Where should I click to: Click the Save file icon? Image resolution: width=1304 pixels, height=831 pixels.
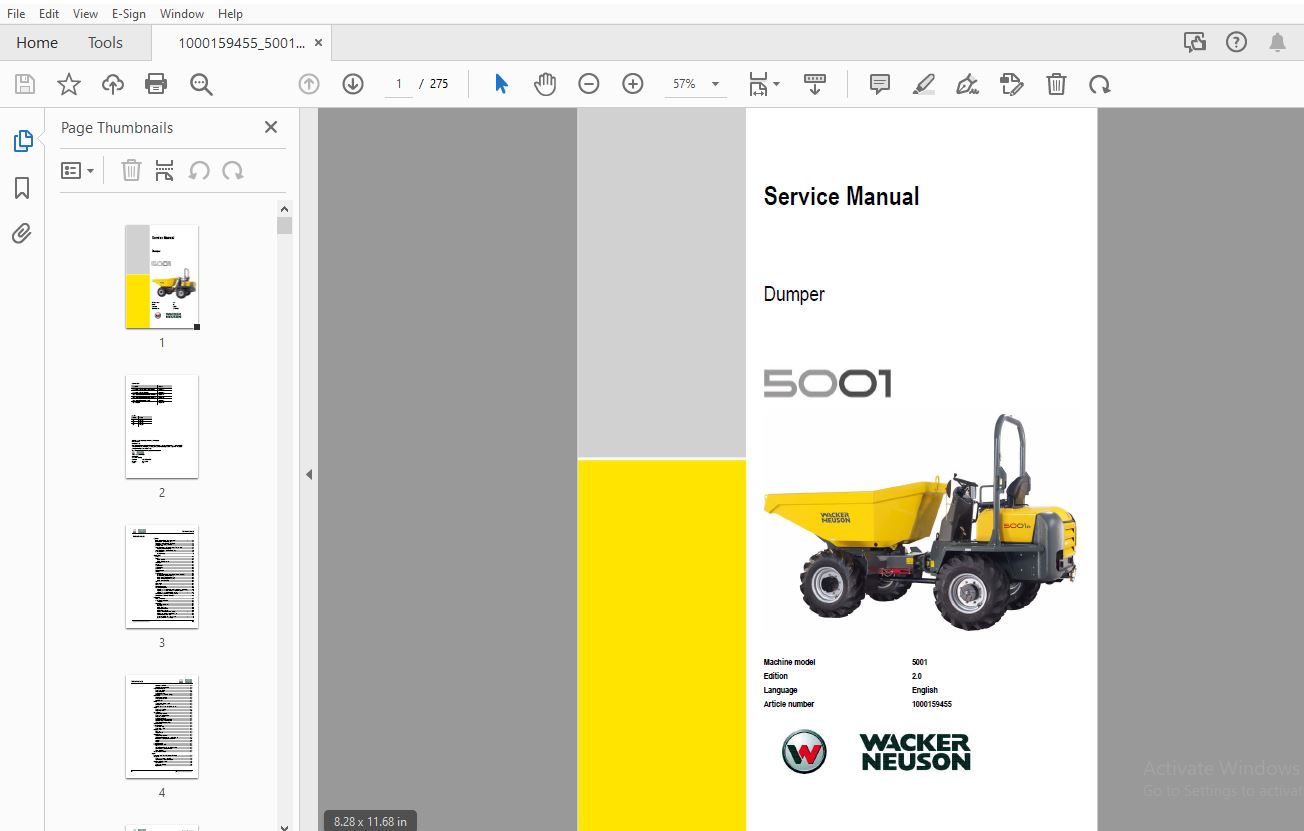(x=24, y=85)
